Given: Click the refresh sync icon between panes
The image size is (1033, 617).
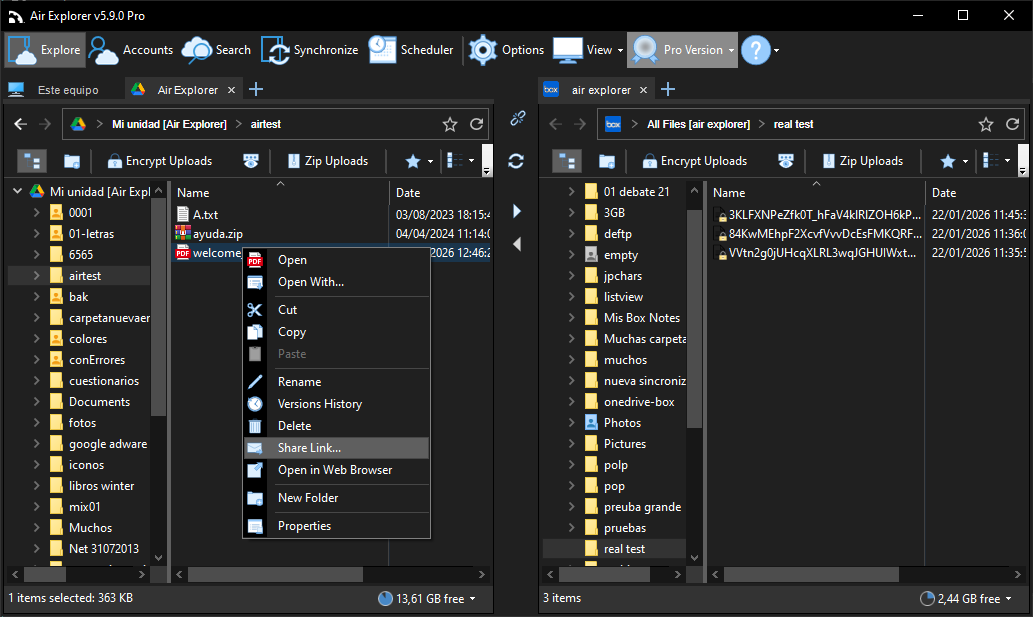Looking at the screenshot, I should pos(517,159).
